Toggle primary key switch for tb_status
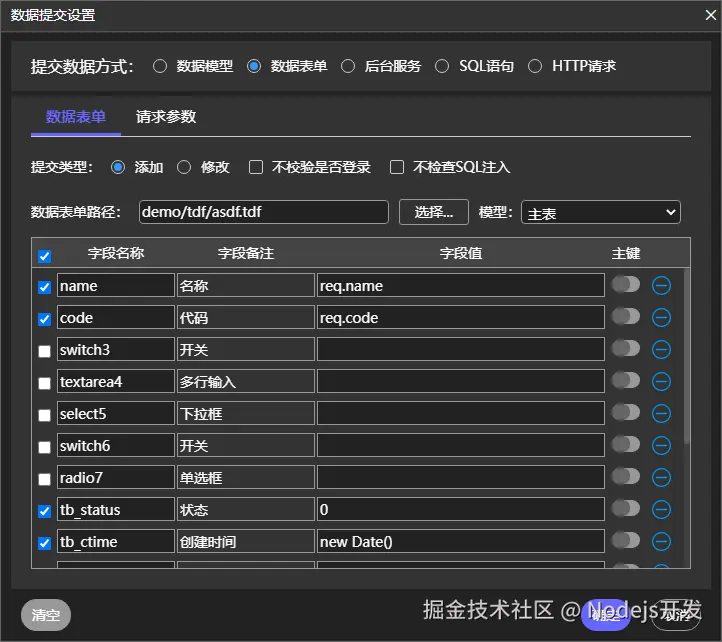Screen dimensions: 722x642 coord(626,508)
